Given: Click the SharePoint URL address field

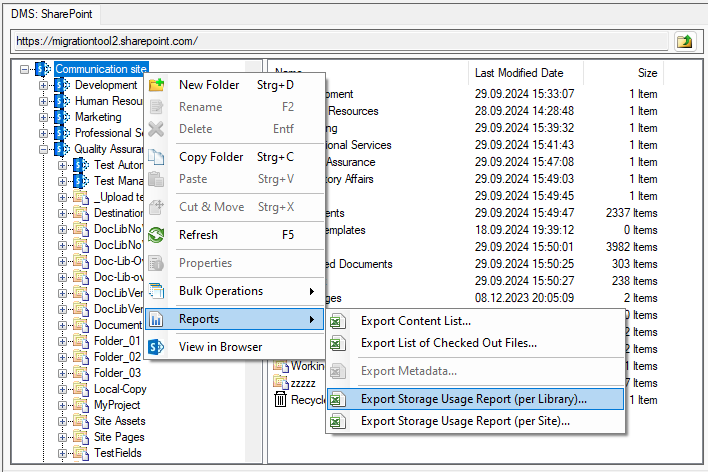Looking at the screenshot, I should pyautogui.click(x=341, y=42).
